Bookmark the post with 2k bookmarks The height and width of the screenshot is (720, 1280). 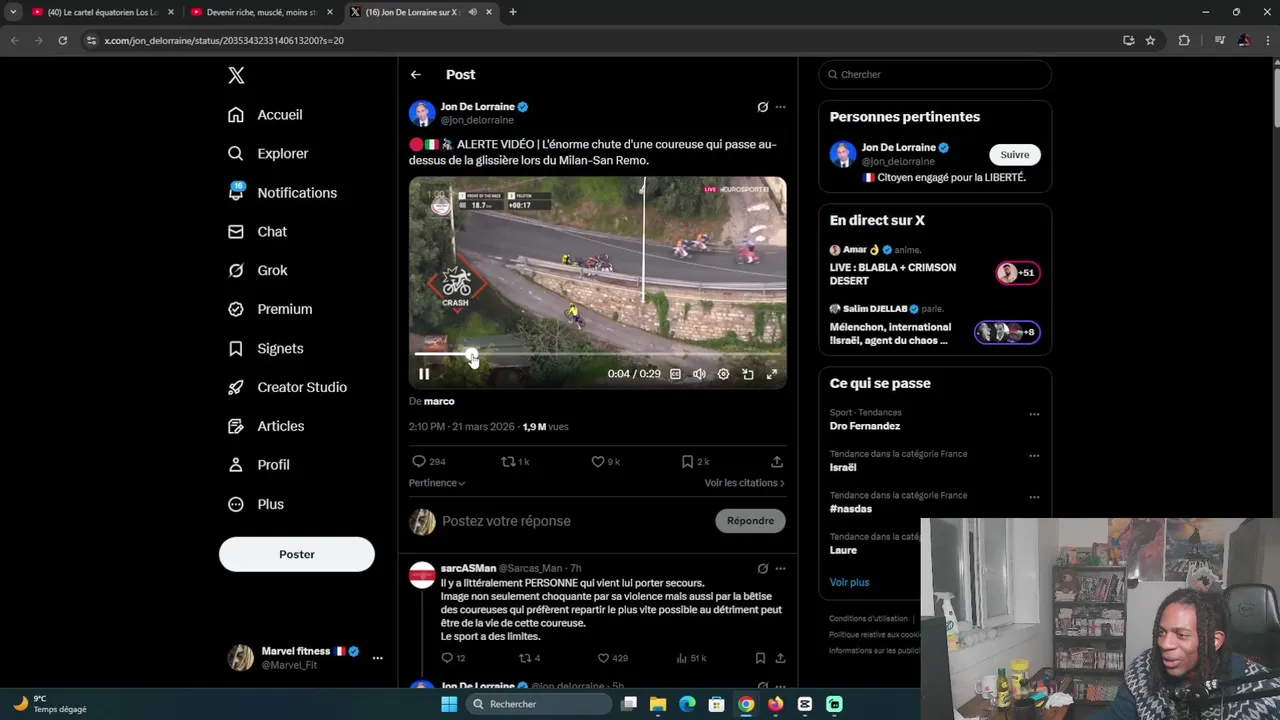coord(695,462)
